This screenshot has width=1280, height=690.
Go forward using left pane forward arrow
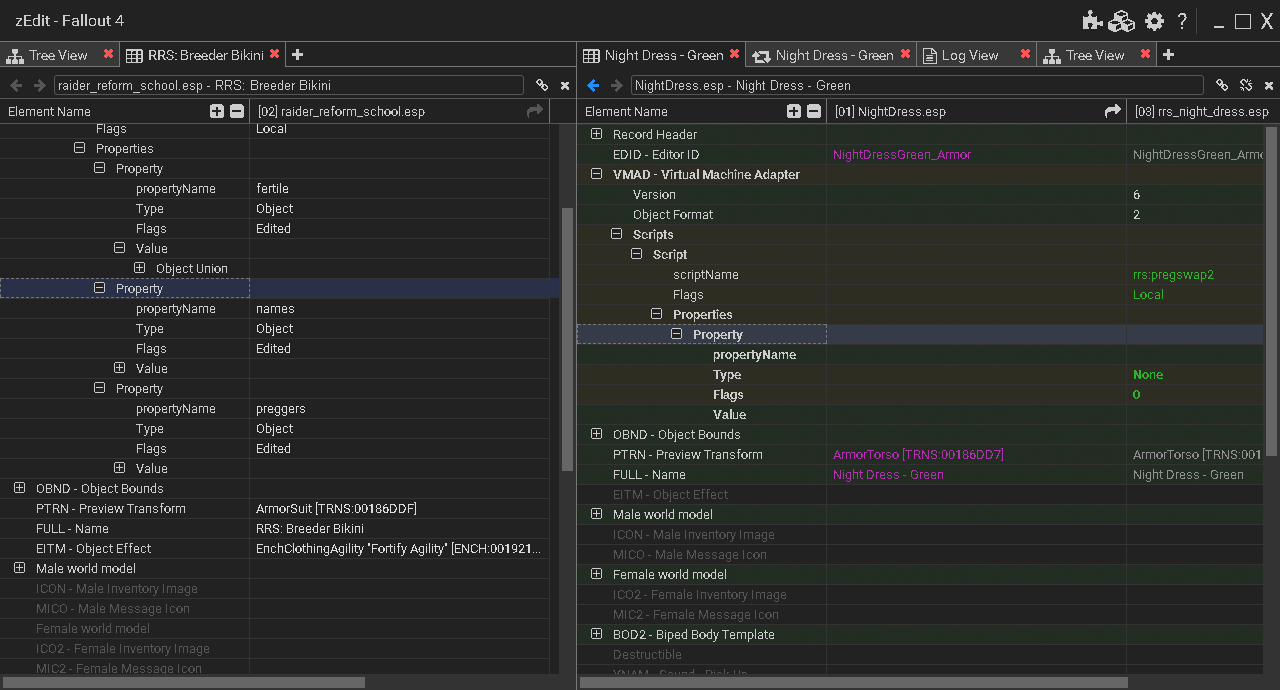pos(40,86)
